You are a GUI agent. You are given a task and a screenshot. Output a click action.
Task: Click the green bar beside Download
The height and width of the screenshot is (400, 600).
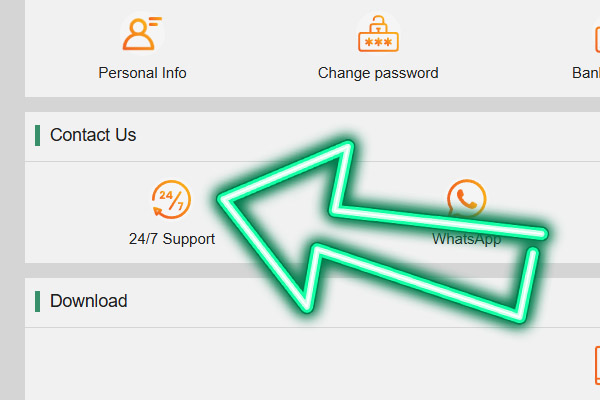[x=38, y=301]
